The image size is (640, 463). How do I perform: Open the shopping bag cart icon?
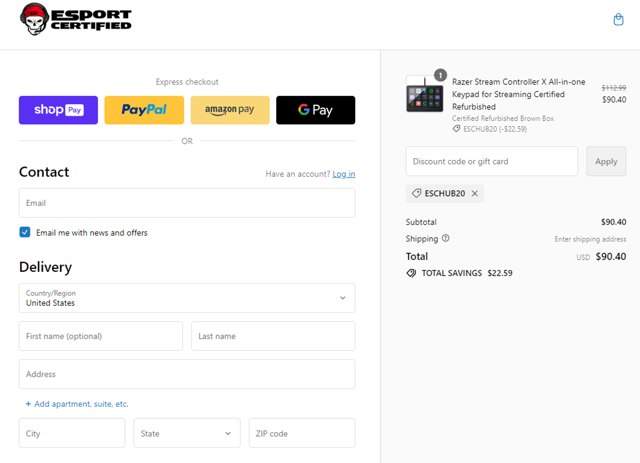click(618, 20)
